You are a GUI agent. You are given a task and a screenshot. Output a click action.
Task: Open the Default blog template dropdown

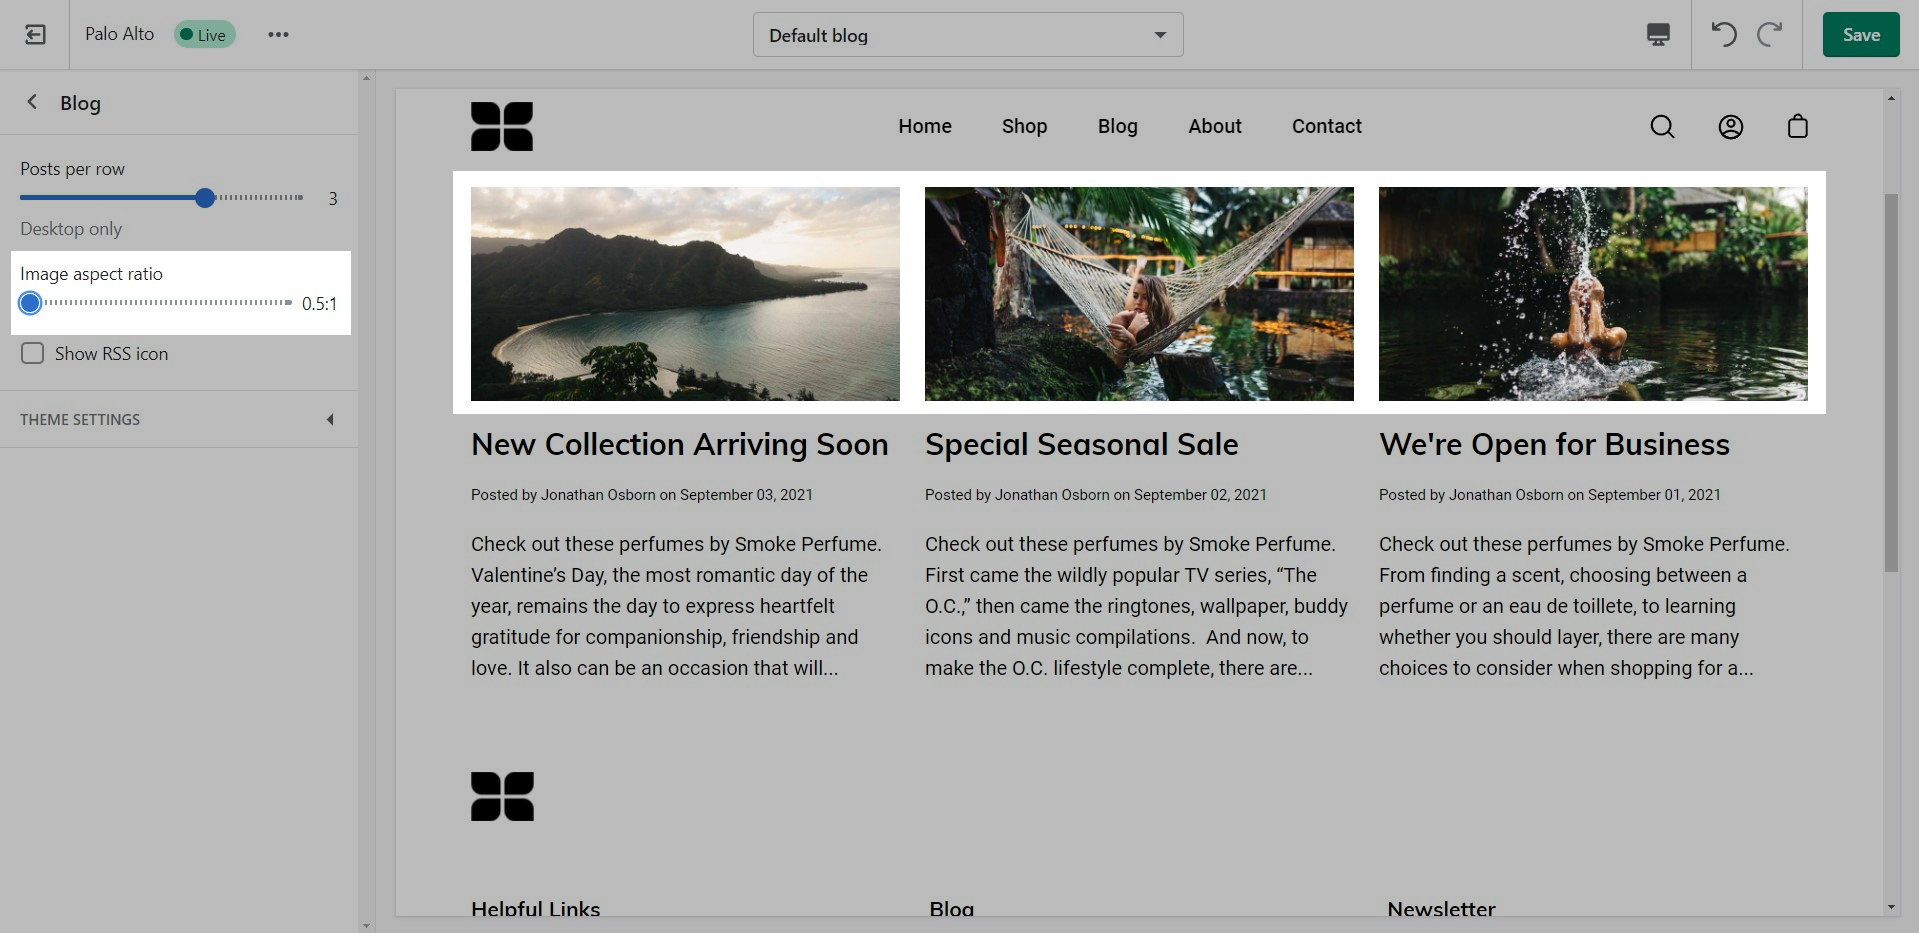[x=967, y=35]
